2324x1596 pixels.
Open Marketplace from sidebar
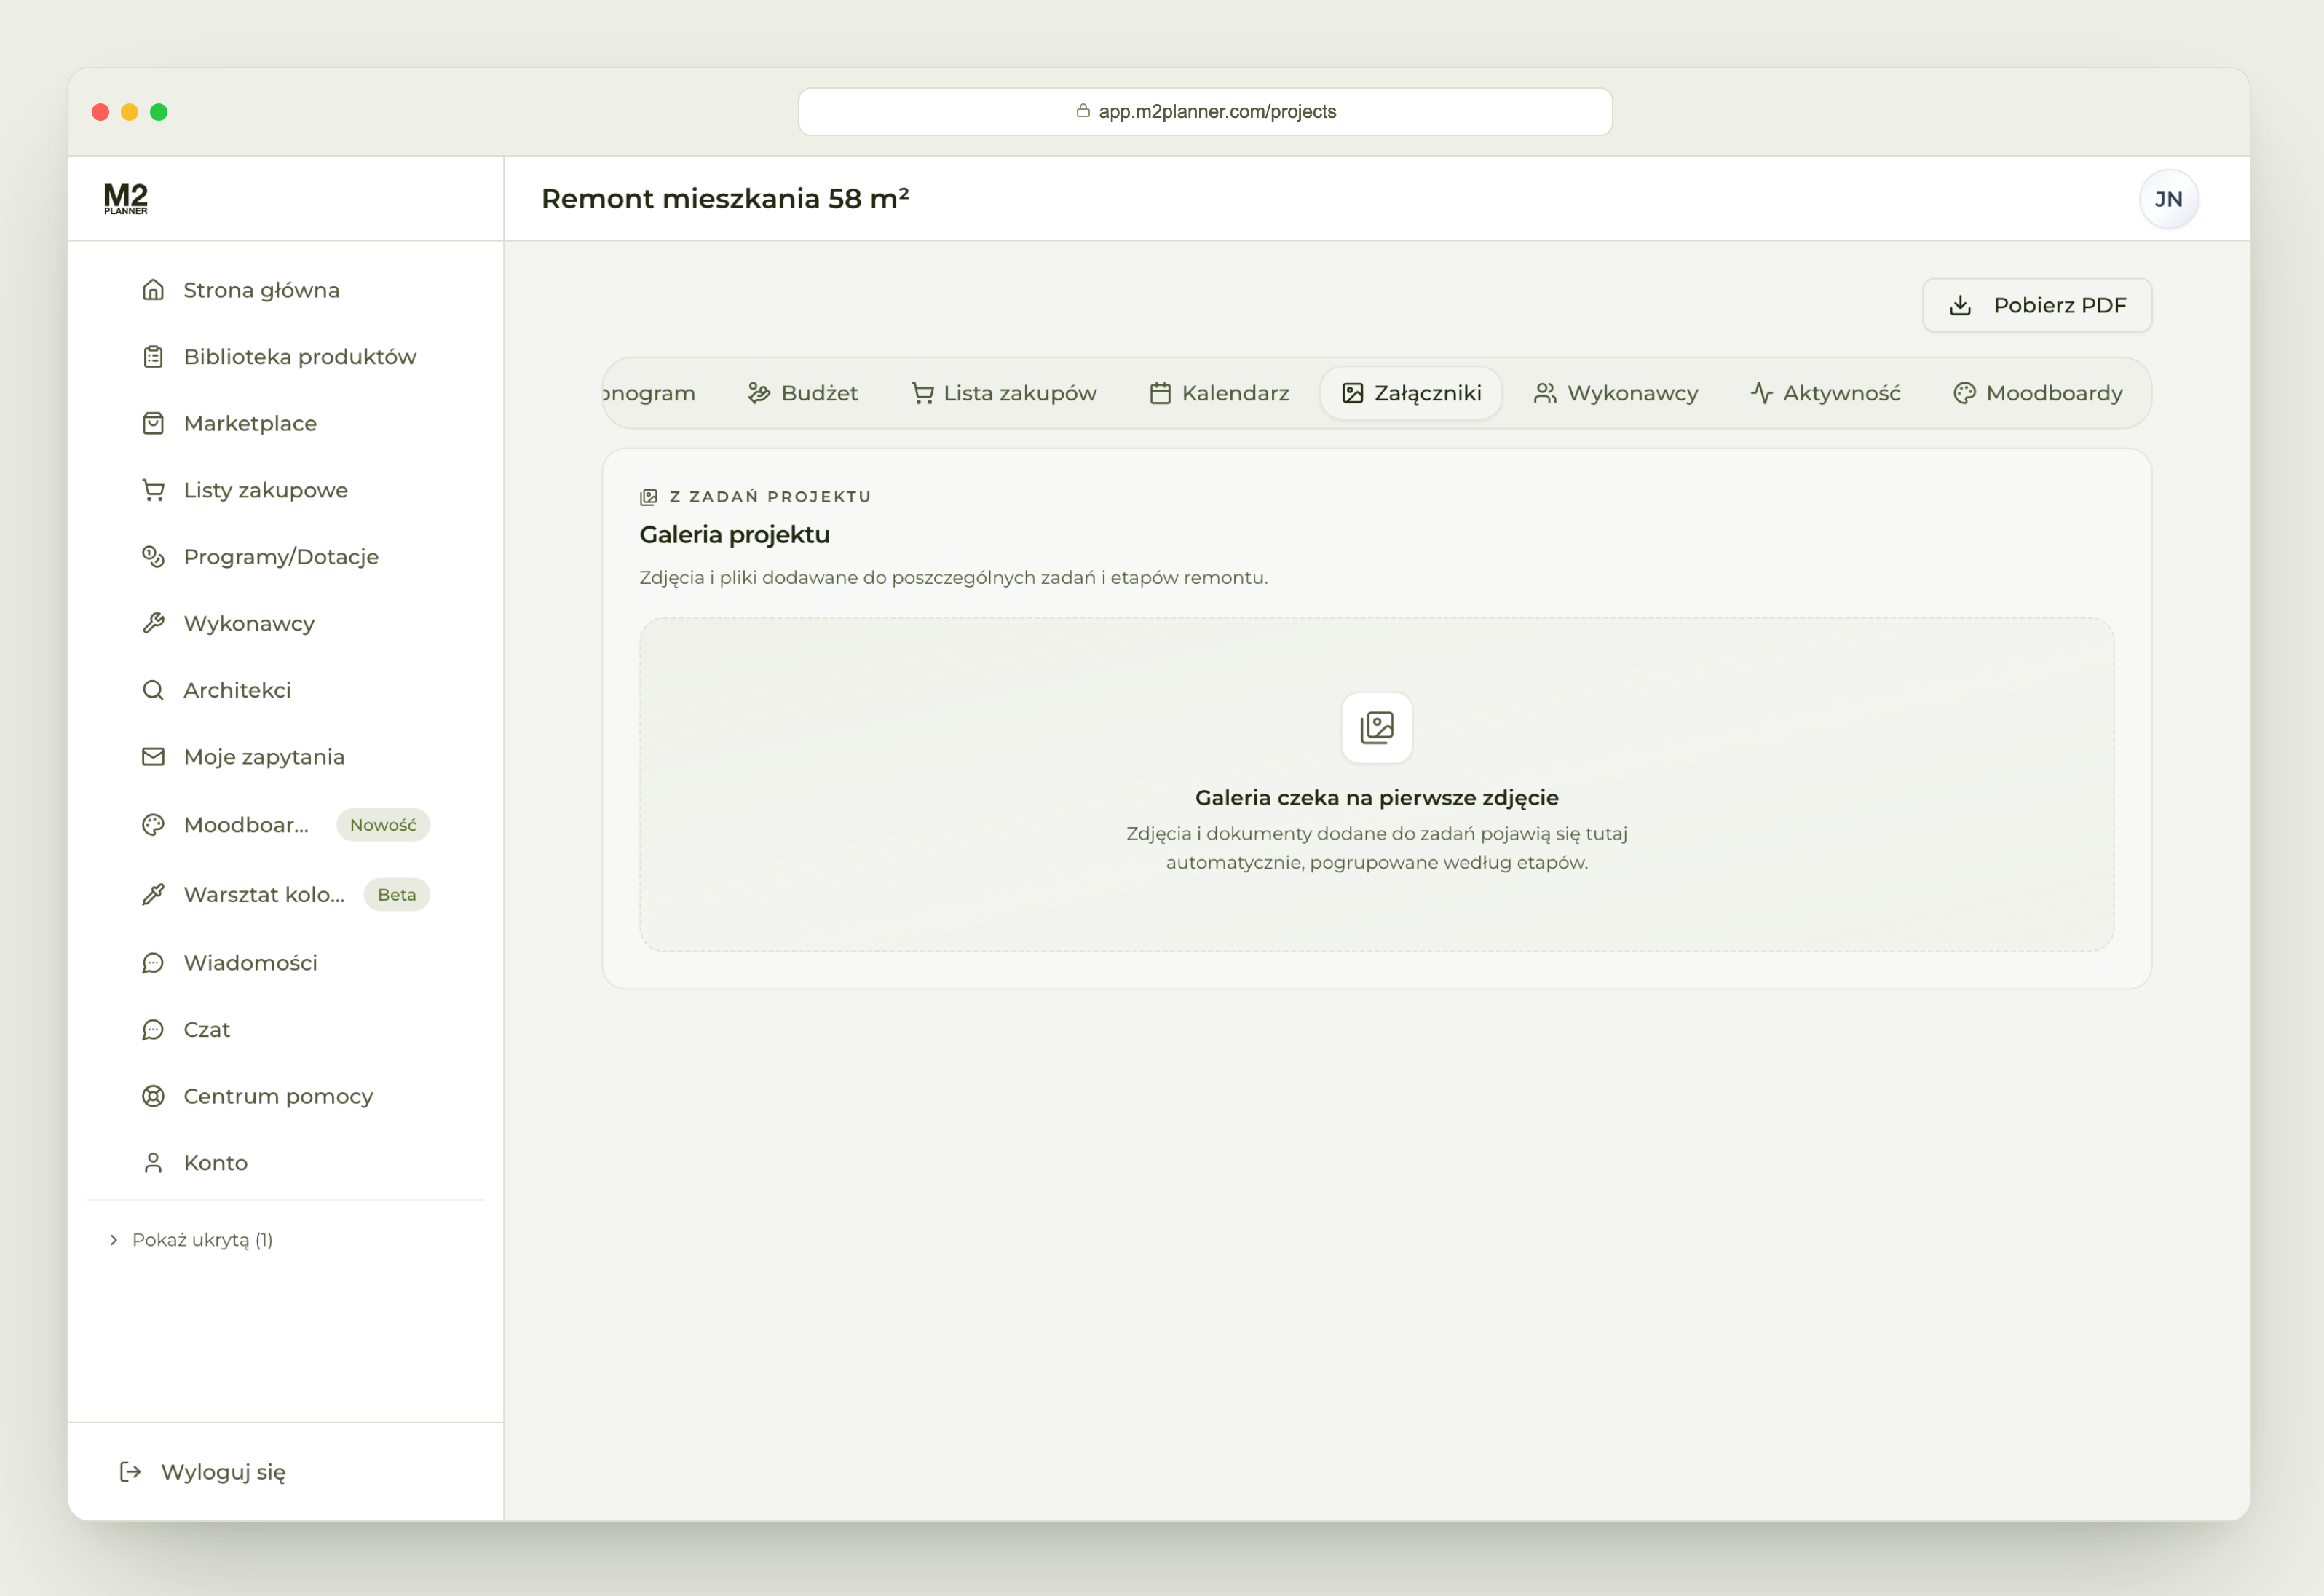click(x=286, y=424)
